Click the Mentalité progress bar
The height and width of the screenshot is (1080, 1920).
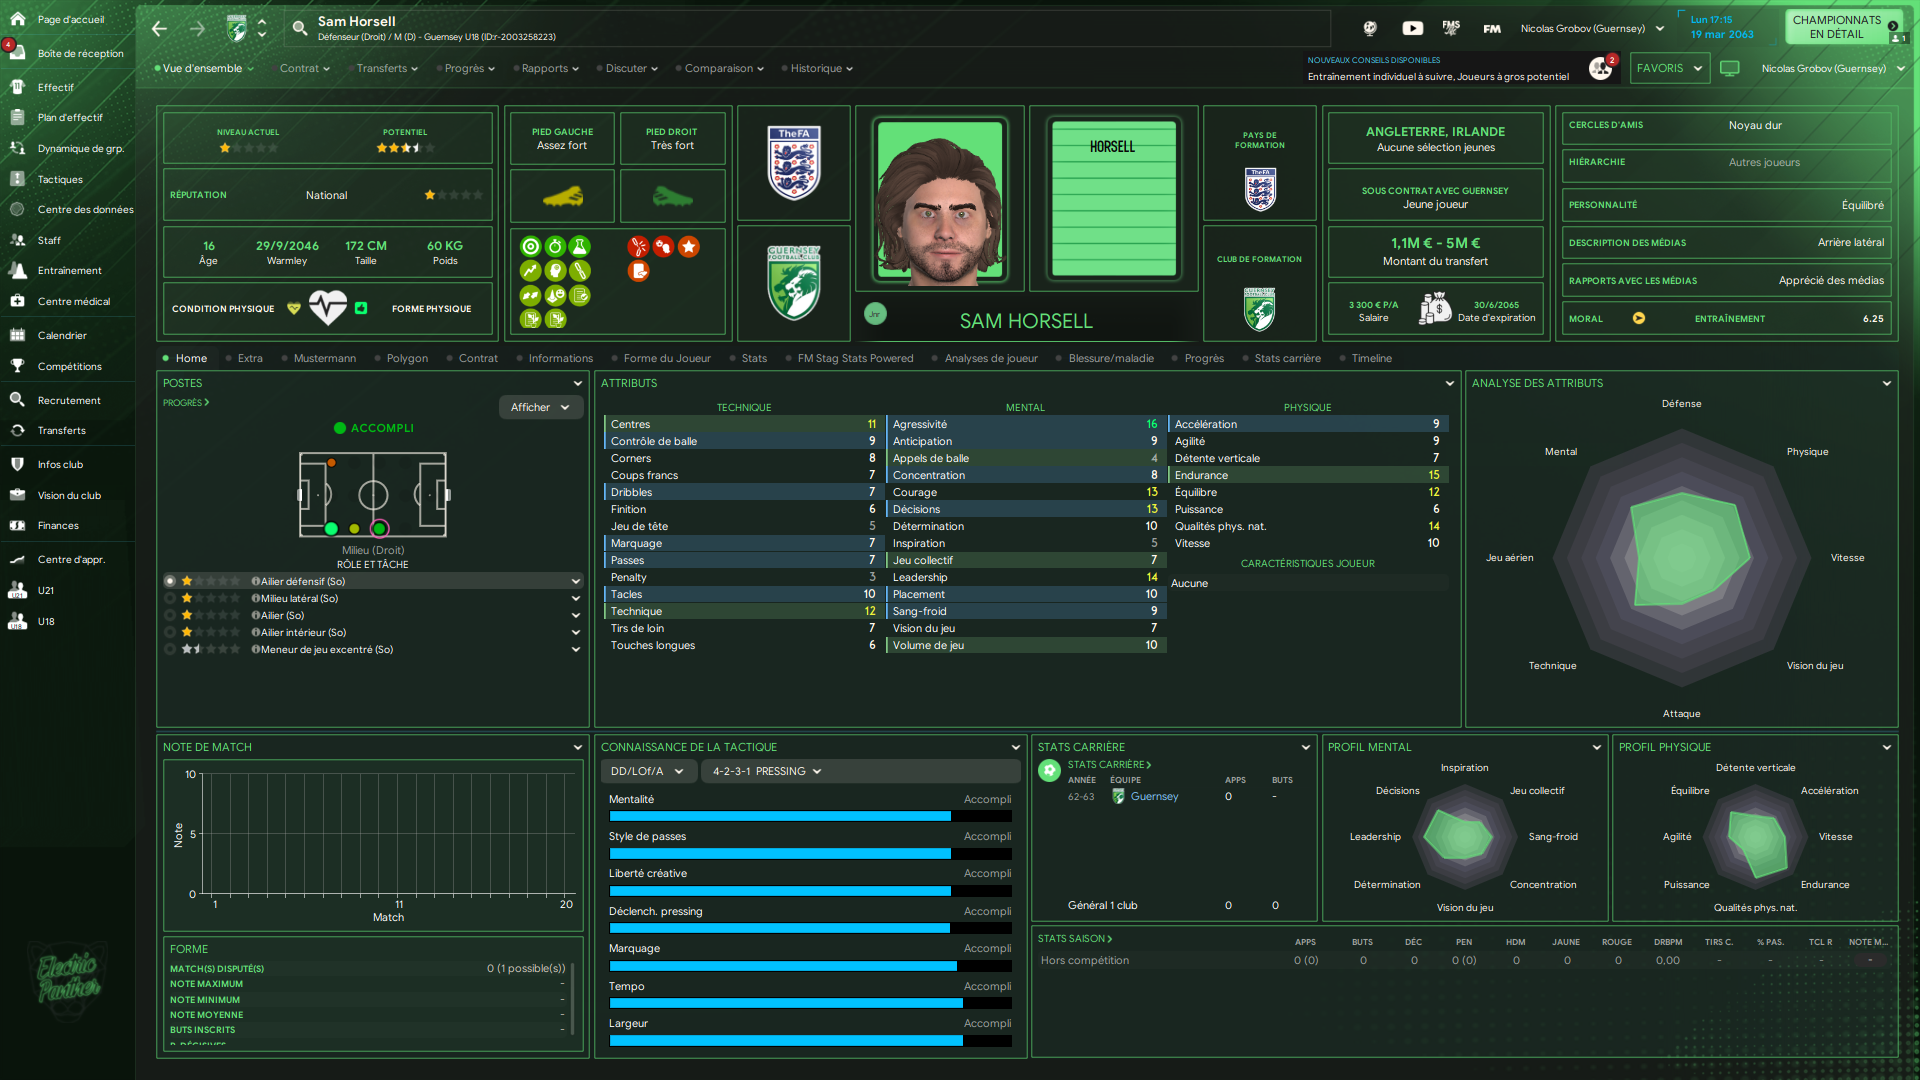[810, 816]
